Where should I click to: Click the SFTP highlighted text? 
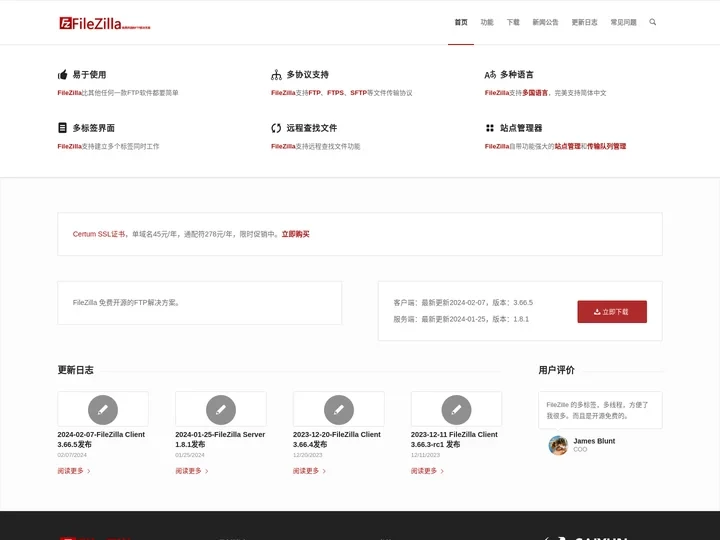[x=359, y=93]
